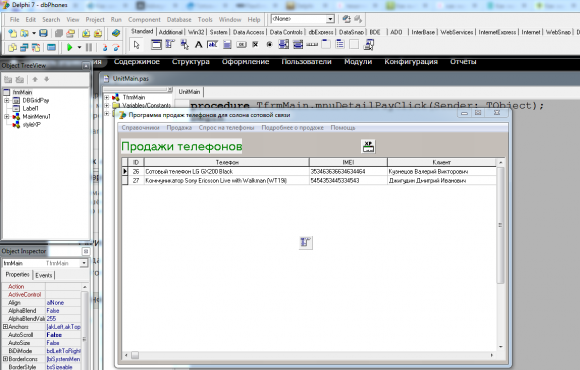Viewport: 580px width, 370px height.
Task: Expand the DBGridPay tree node
Action: pyautogui.click(x=6, y=100)
